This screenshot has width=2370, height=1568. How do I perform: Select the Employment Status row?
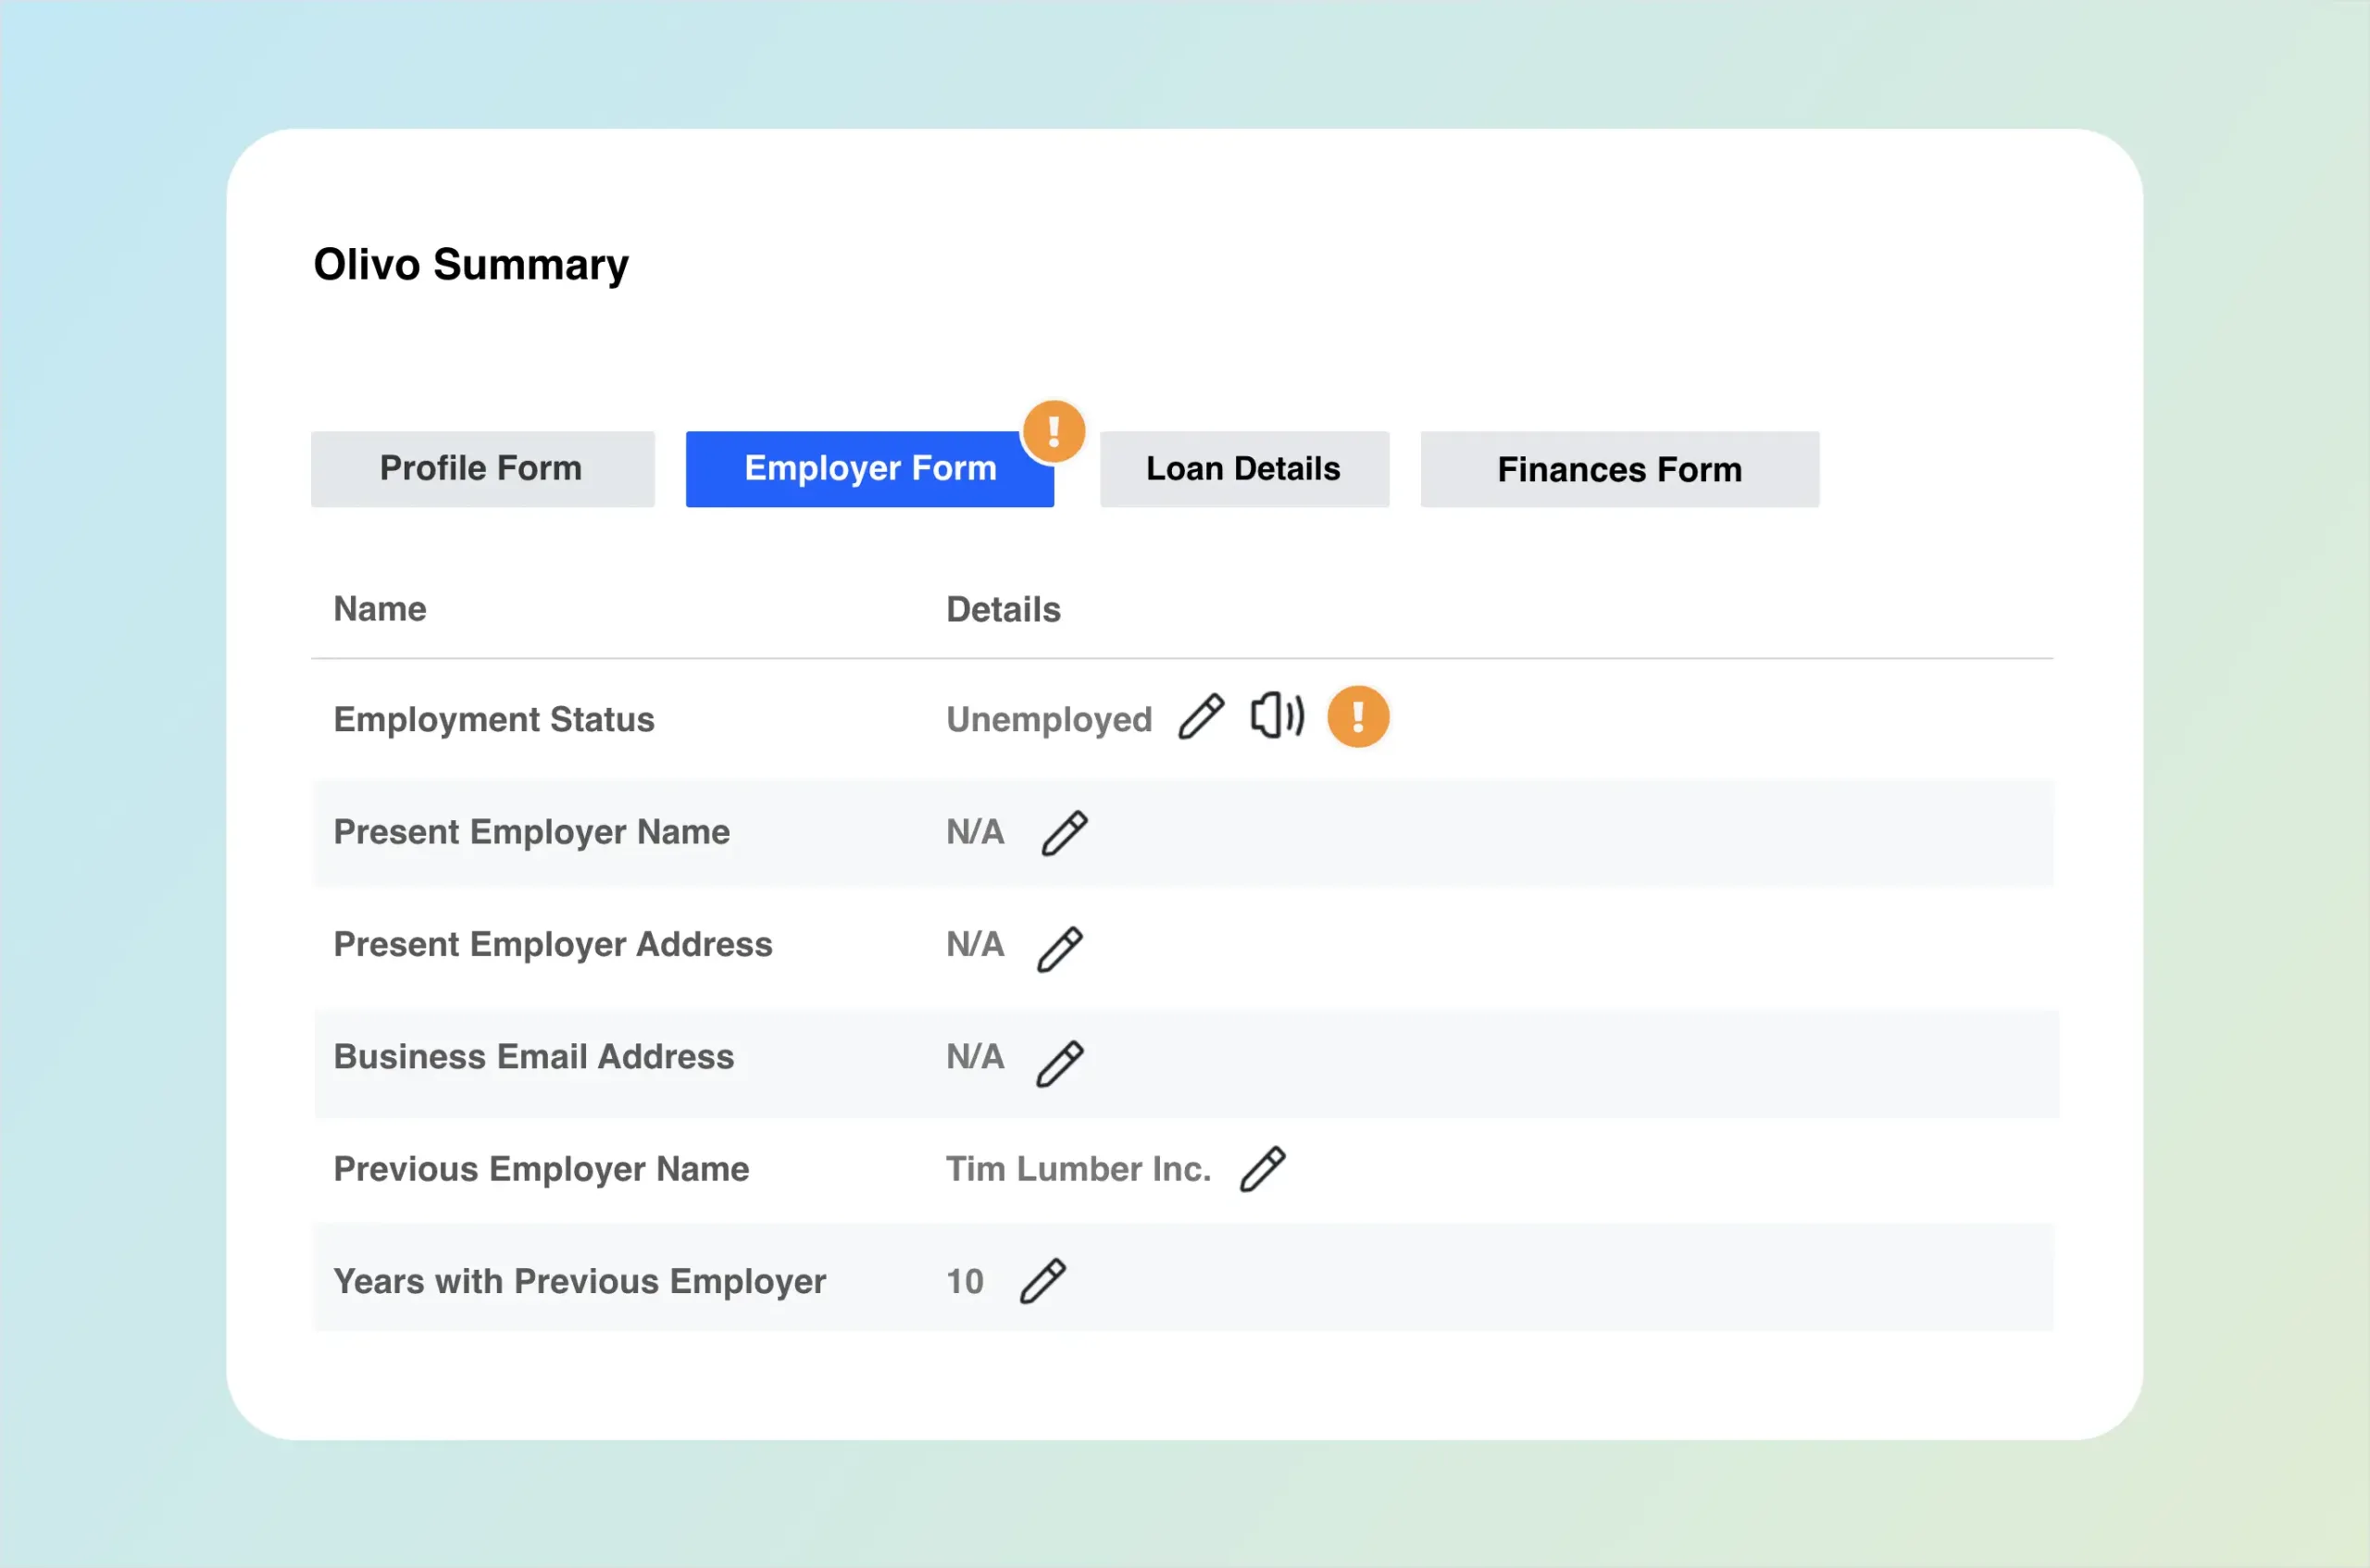[x=494, y=719]
